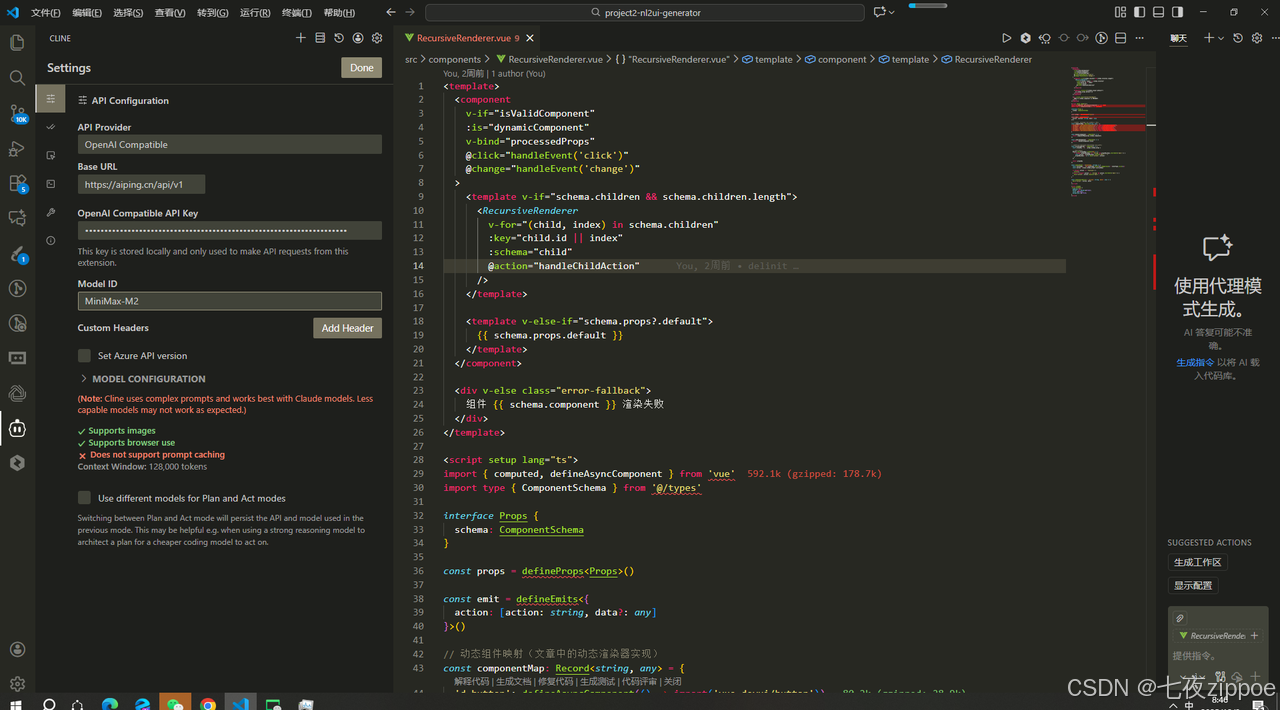This screenshot has width=1280, height=710.
Task: Close the RecursiveRenderer.vue tab
Action: click(530, 38)
